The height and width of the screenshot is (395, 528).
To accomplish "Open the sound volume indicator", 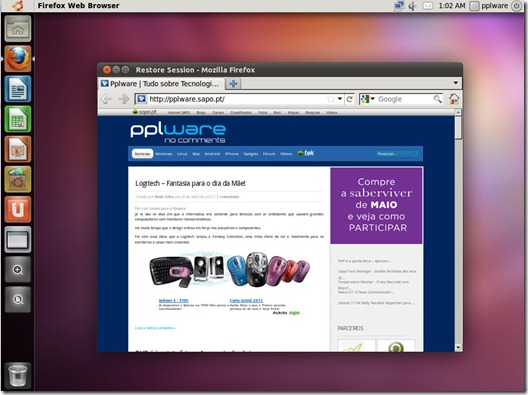I will point(412,6).
